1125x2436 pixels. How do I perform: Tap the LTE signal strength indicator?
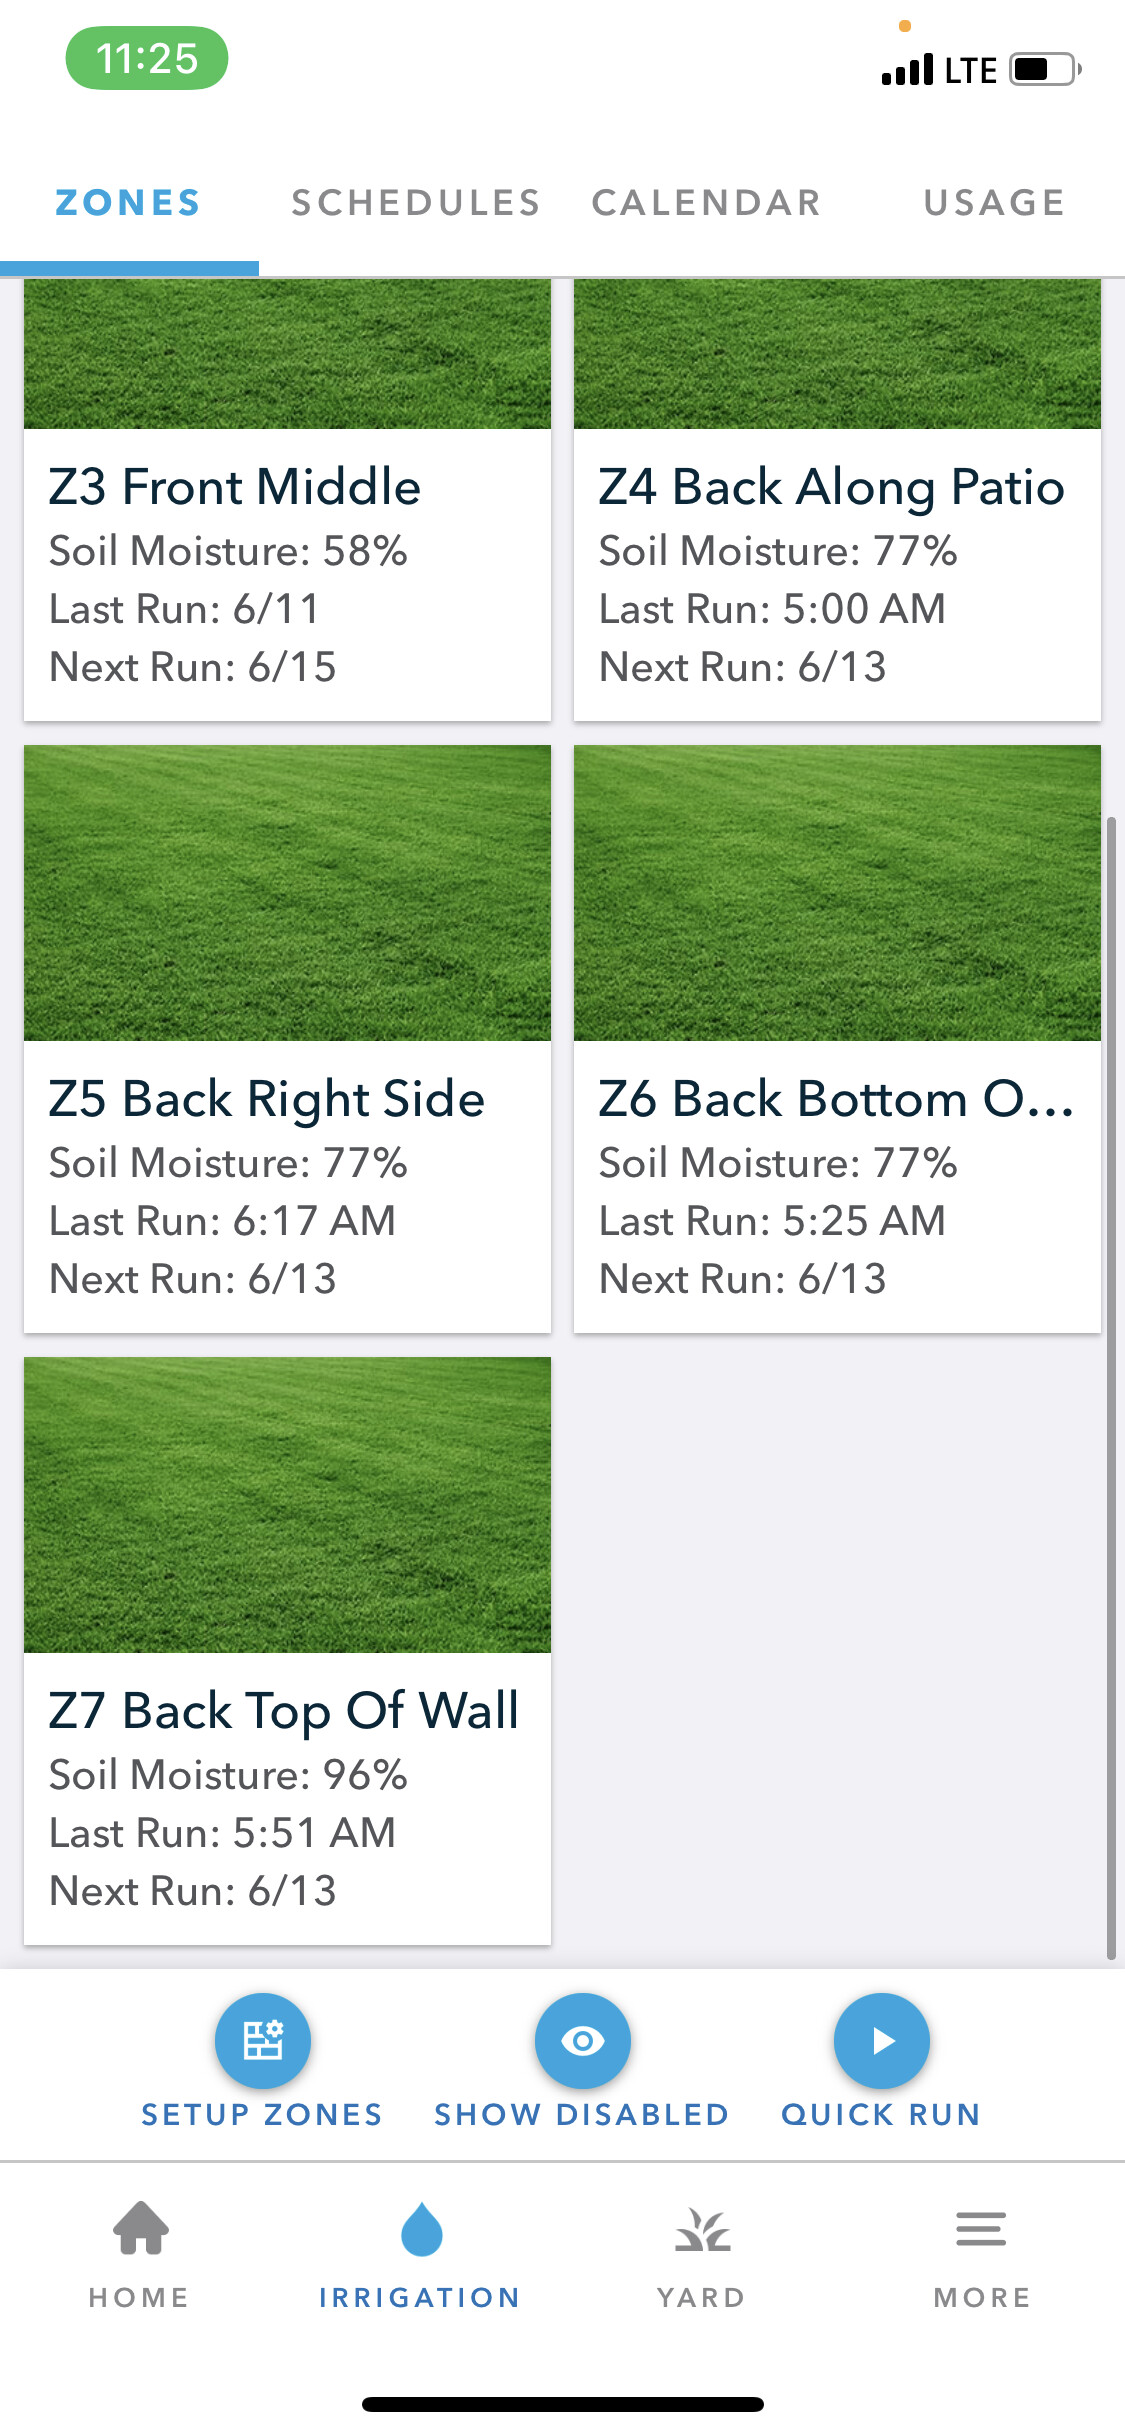coord(907,70)
